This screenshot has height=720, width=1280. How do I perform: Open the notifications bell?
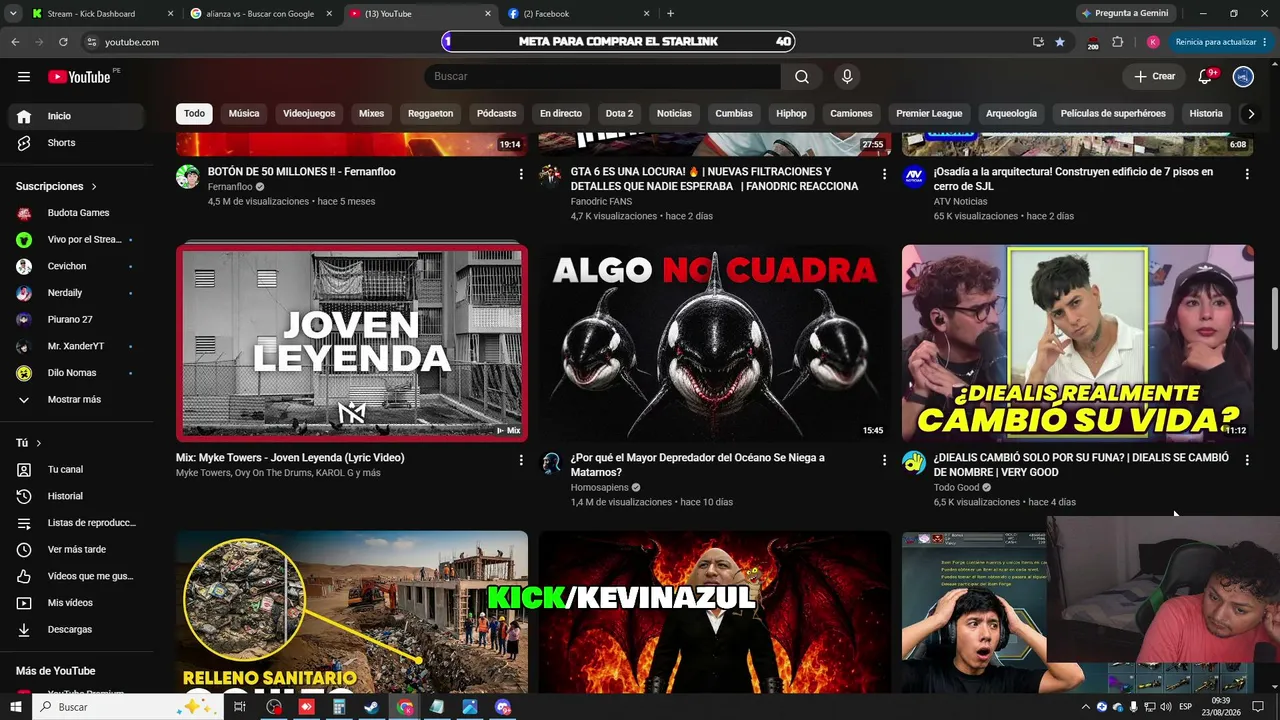click(1206, 77)
